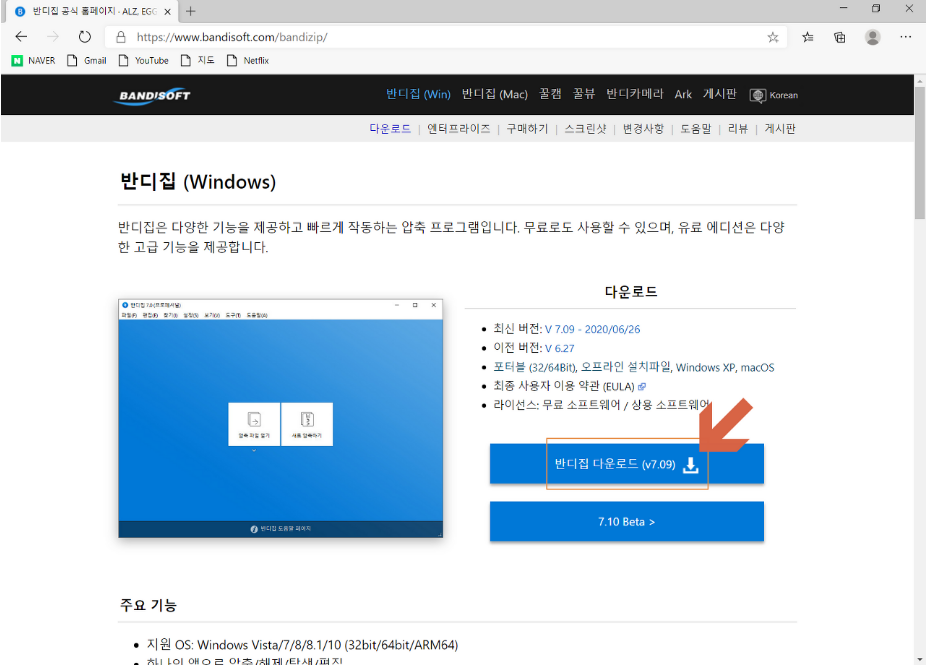Open a new tab with plus icon
The width and height of the screenshot is (926, 665).
190,11
